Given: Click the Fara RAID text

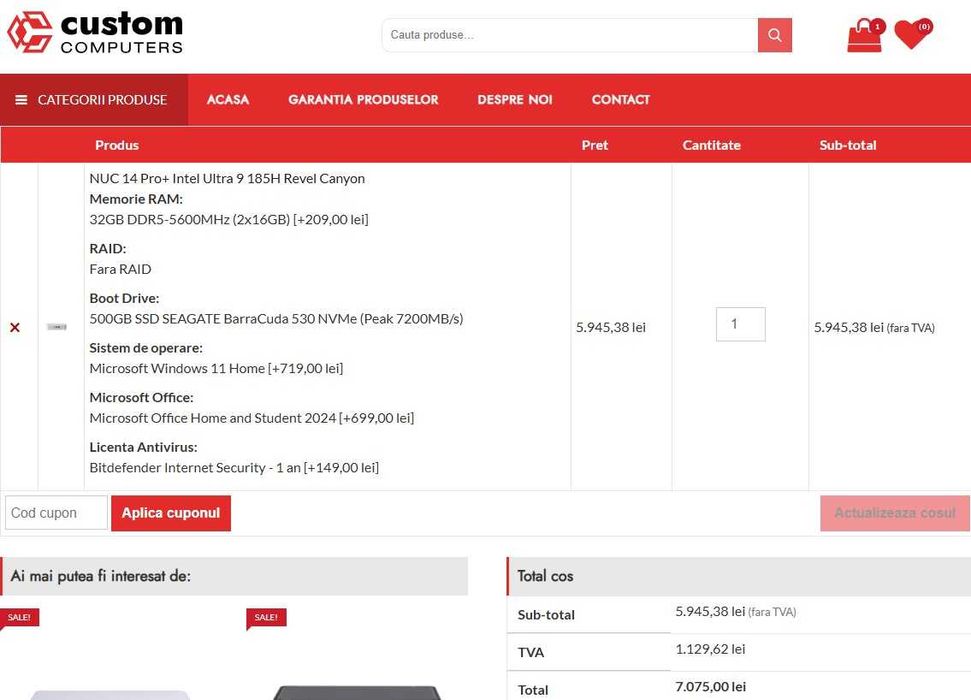Looking at the screenshot, I should (x=120, y=269).
